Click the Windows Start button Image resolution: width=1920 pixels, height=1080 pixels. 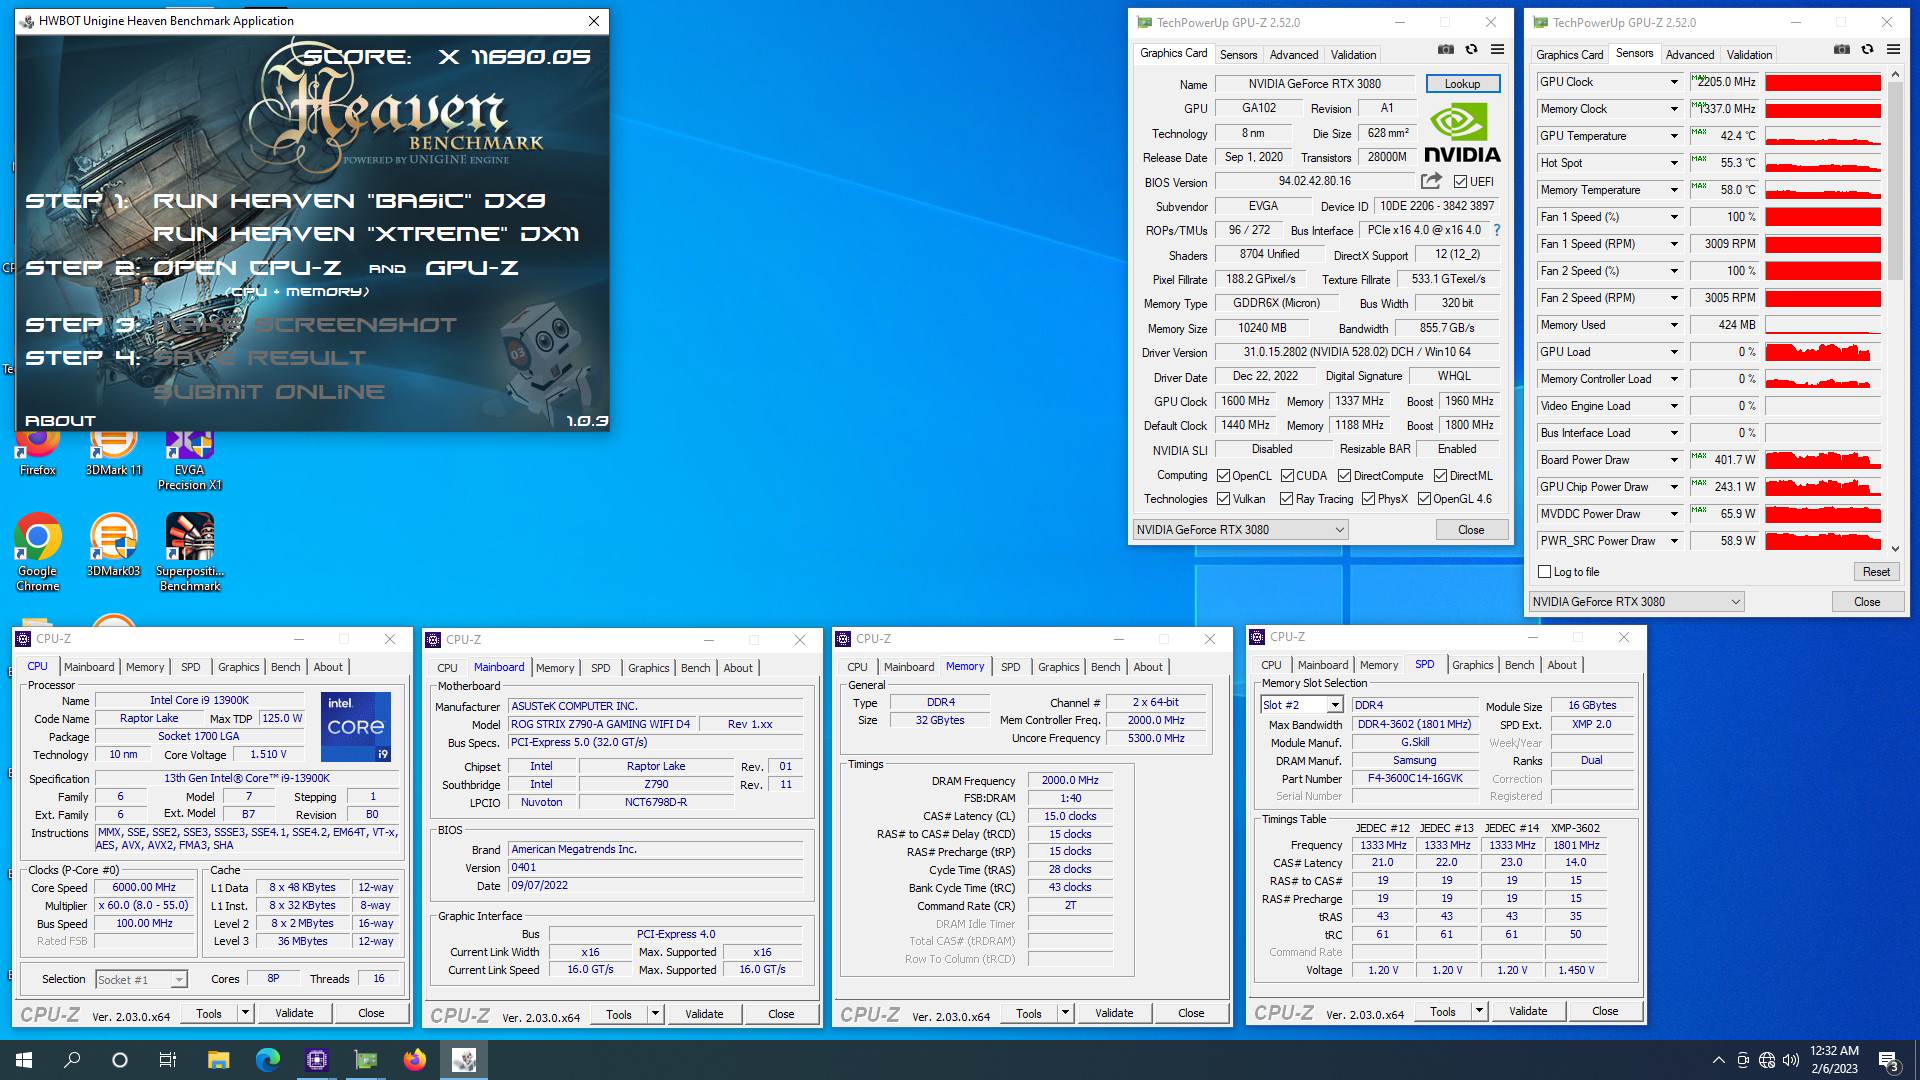(24, 1060)
